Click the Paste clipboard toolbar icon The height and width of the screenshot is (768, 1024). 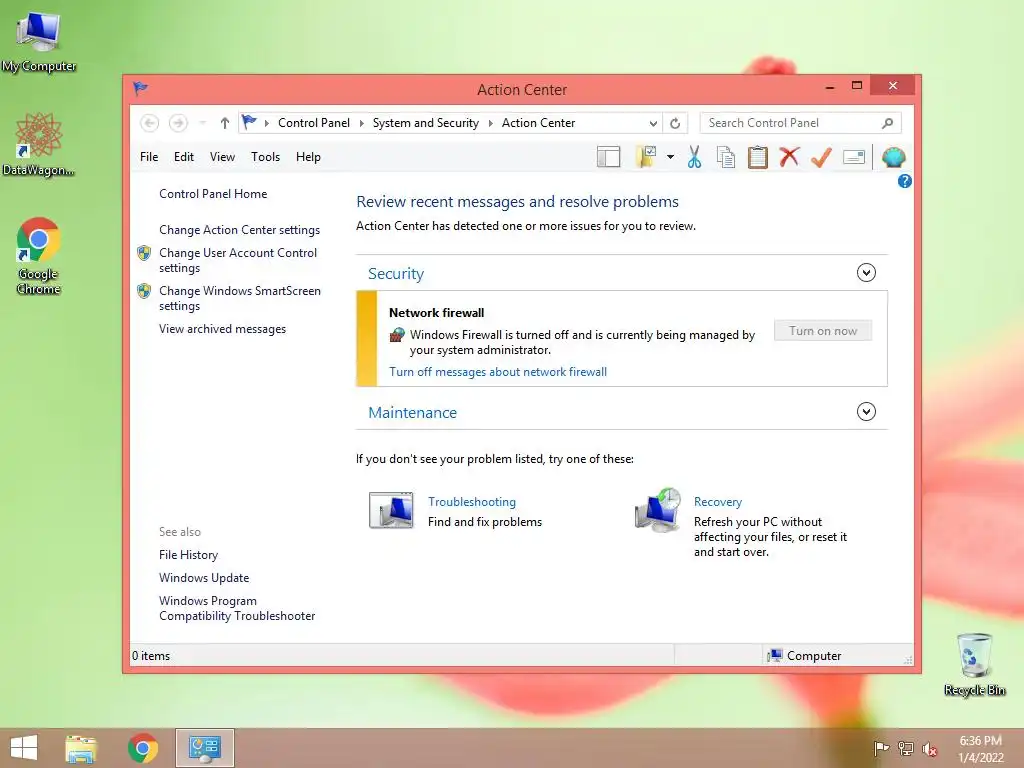(x=758, y=157)
